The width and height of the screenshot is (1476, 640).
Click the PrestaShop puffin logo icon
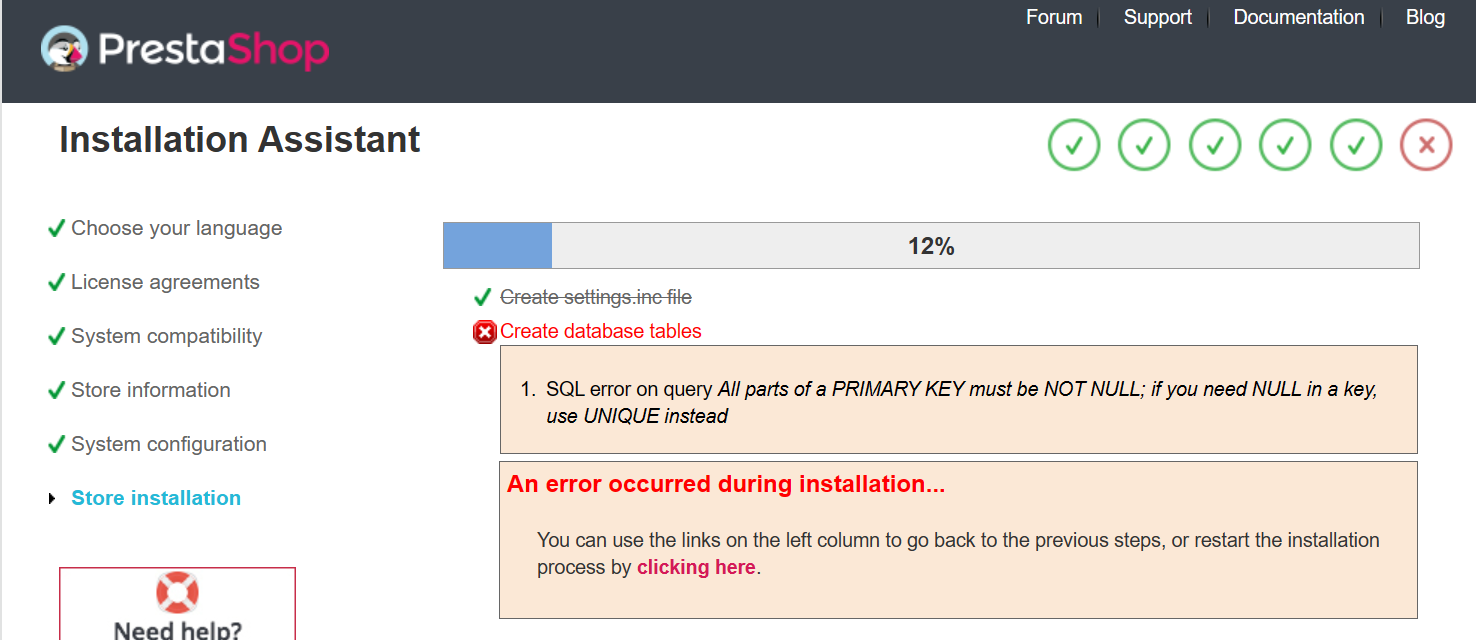point(64,48)
